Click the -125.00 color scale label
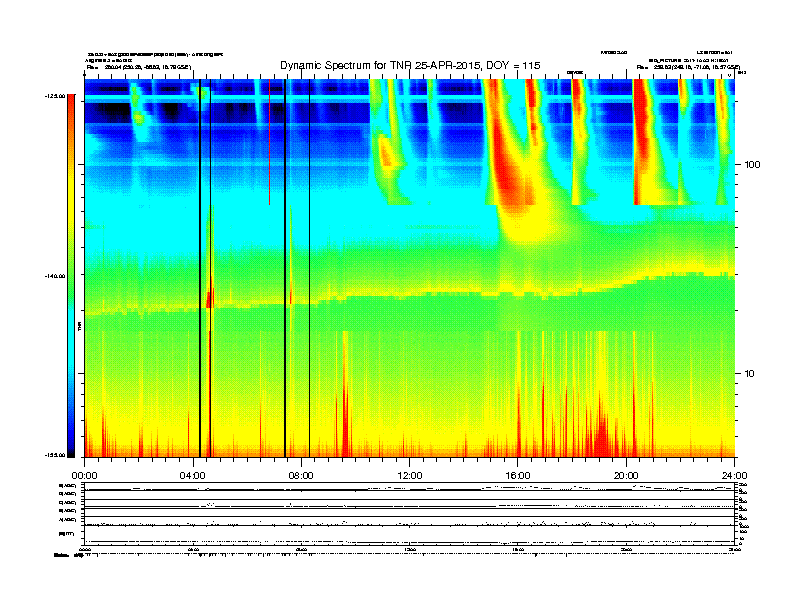This screenshot has width=792, height=612. click(55, 95)
